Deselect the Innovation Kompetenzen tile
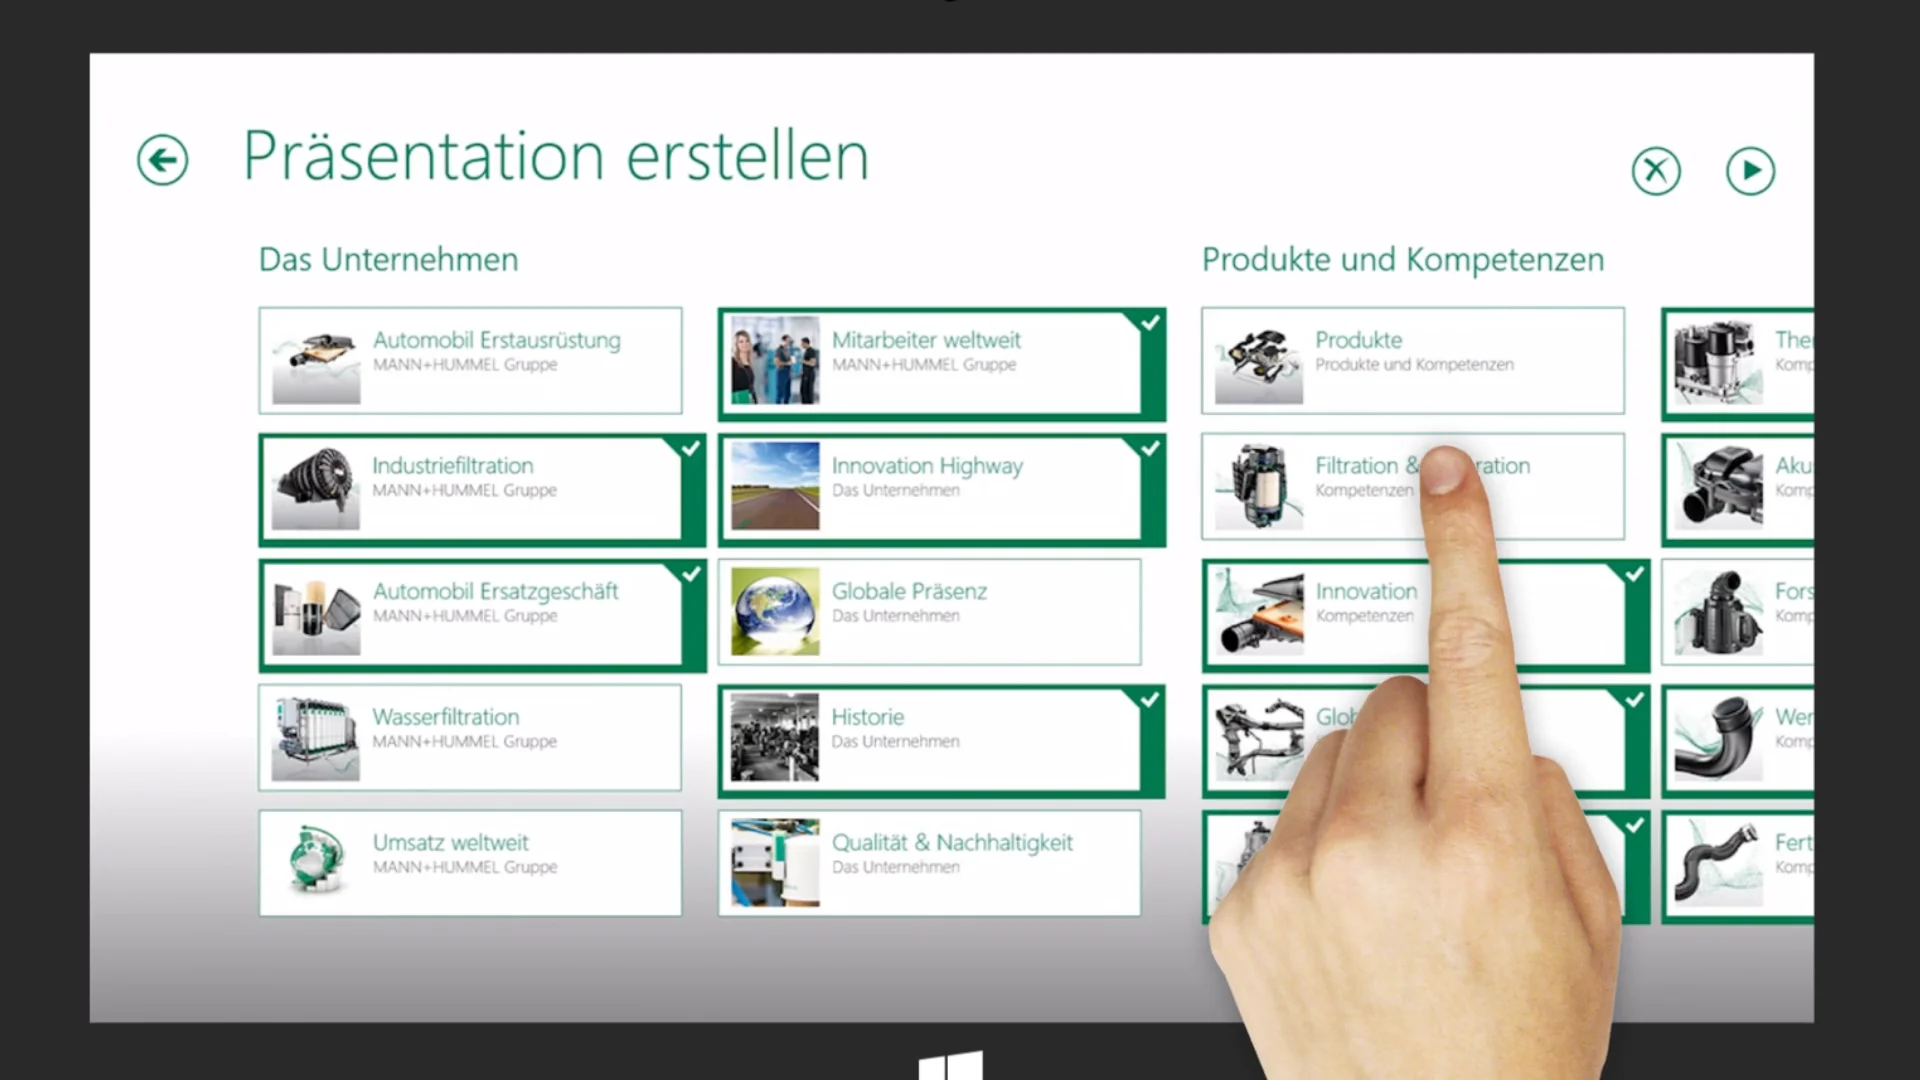The width and height of the screenshot is (1920, 1080). 1634,574
